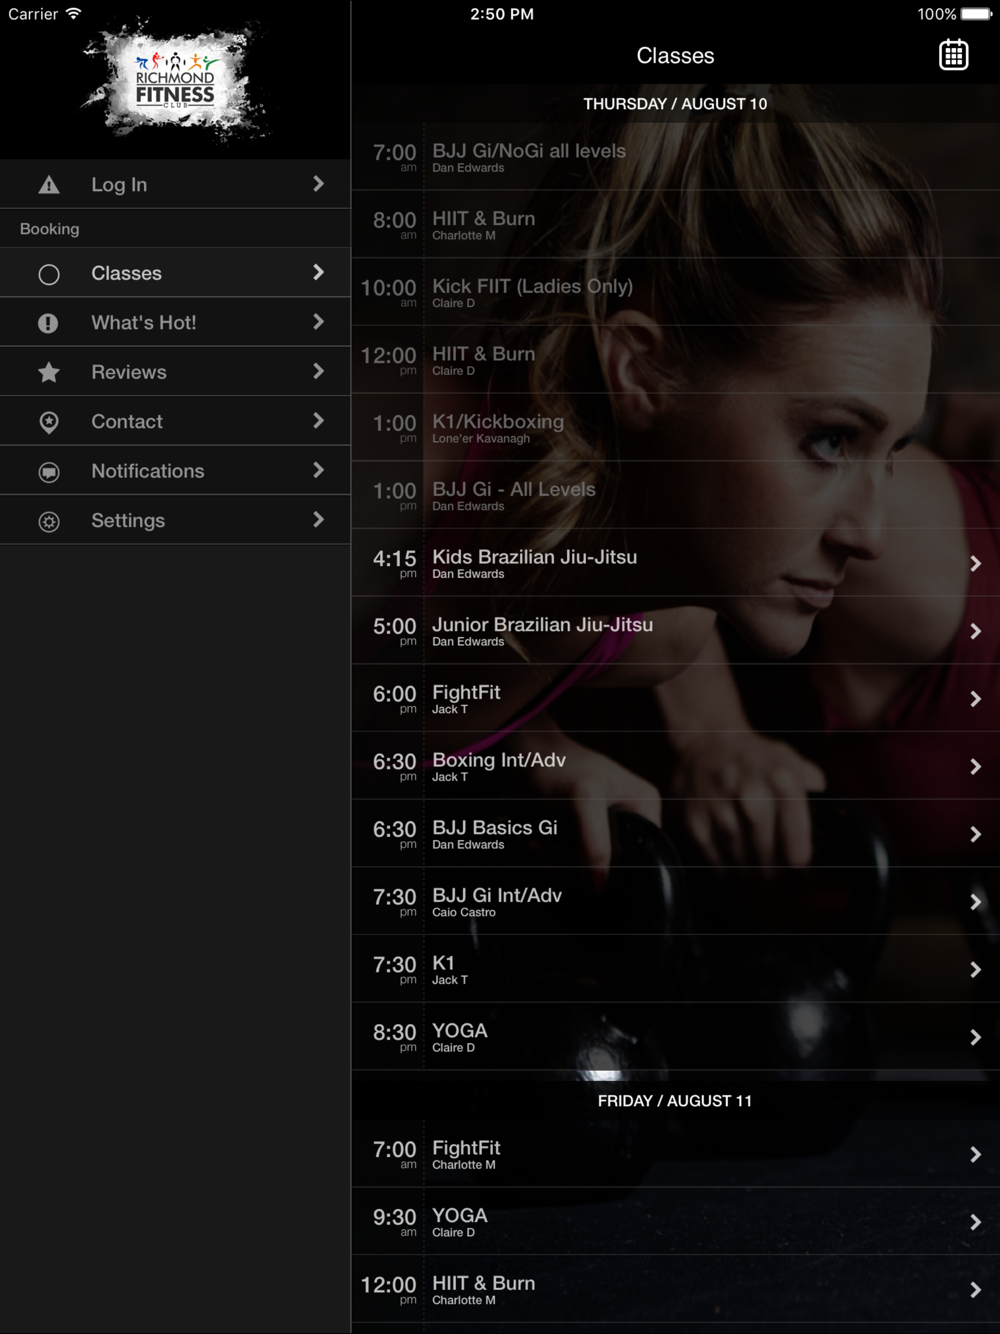Click chevron on Friday 7:00 am FightFit
This screenshot has width=1000, height=1334.
pyautogui.click(x=975, y=1155)
